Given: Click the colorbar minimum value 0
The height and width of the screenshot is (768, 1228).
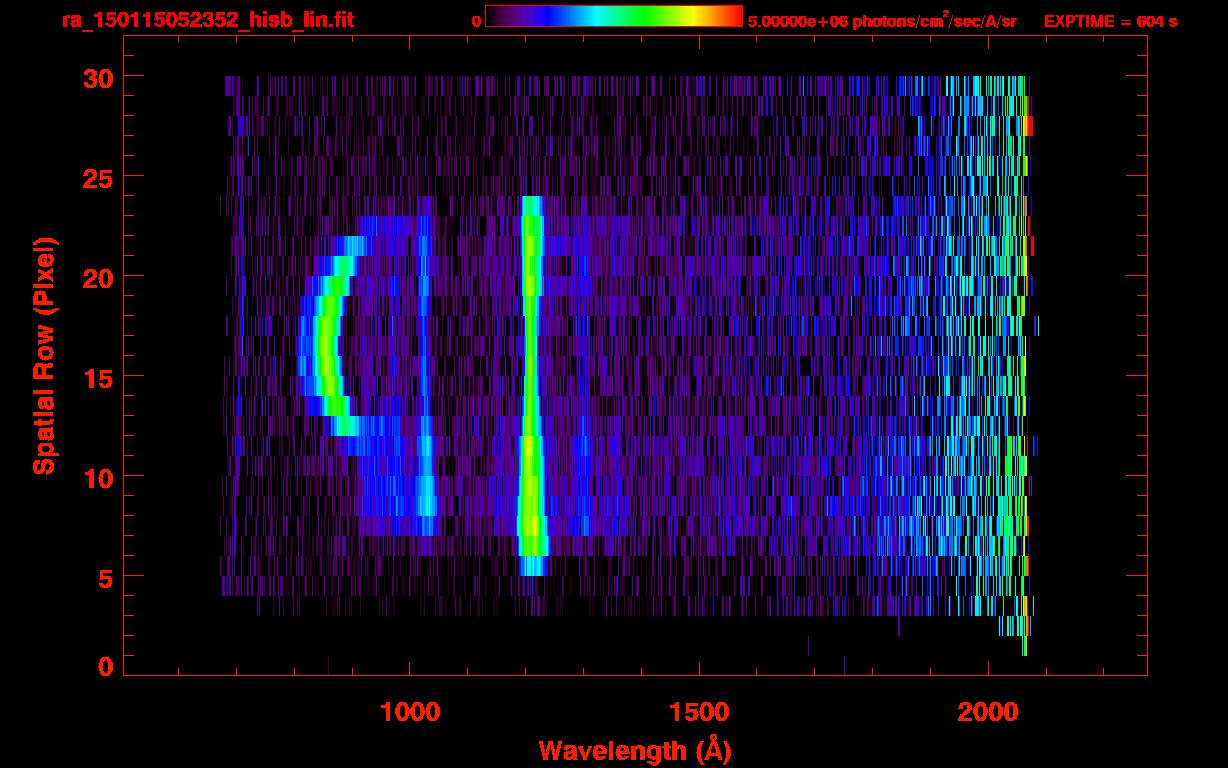Looking at the screenshot, I should pos(477,21).
